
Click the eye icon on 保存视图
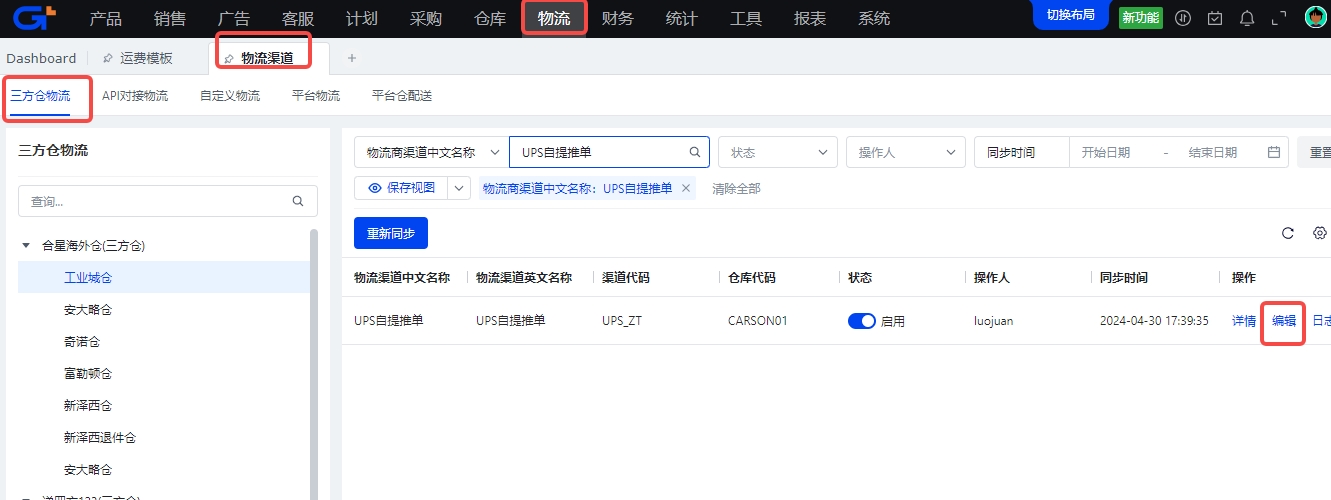tap(375, 188)
